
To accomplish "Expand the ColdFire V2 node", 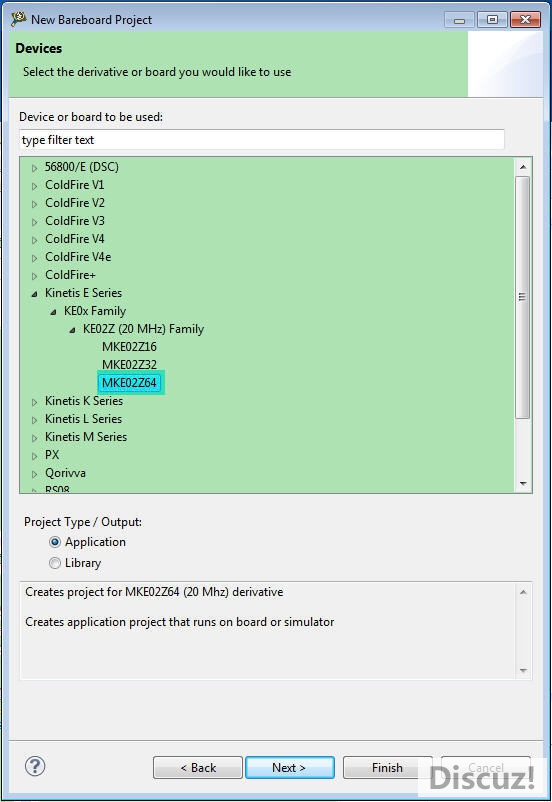I will click(35, 204).
